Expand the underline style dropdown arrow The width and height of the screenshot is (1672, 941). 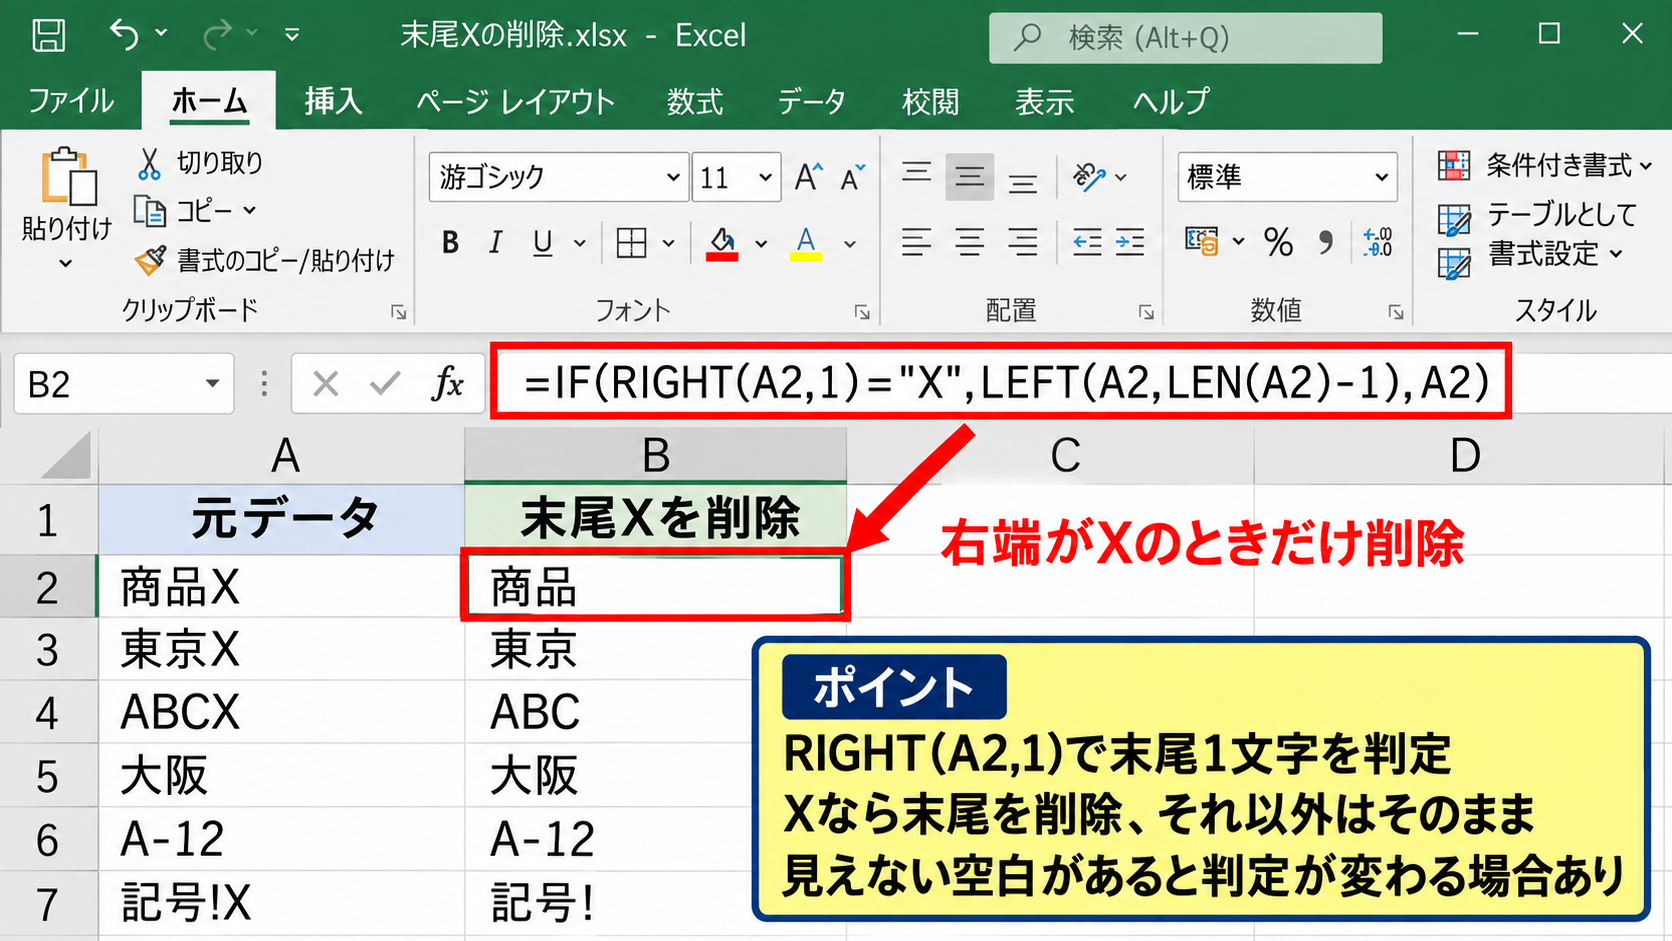click(x=579, y=243)
